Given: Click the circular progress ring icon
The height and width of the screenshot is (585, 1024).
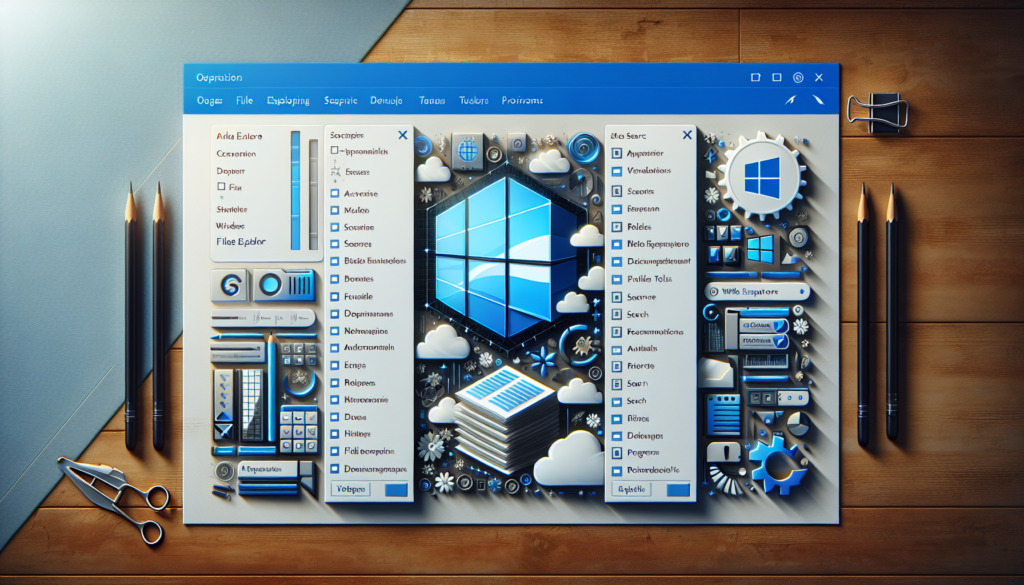Looking at the screenshot, I should point(579,344).
